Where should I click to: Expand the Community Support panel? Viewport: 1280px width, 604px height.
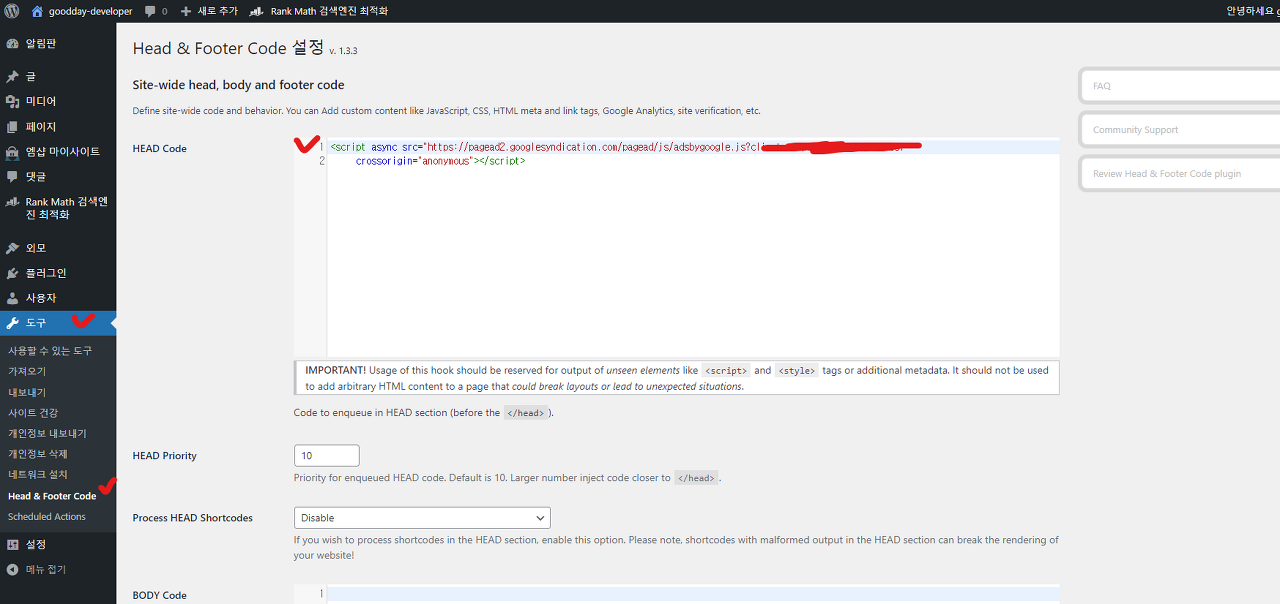pyautogui.click(x=1180, y=130)
